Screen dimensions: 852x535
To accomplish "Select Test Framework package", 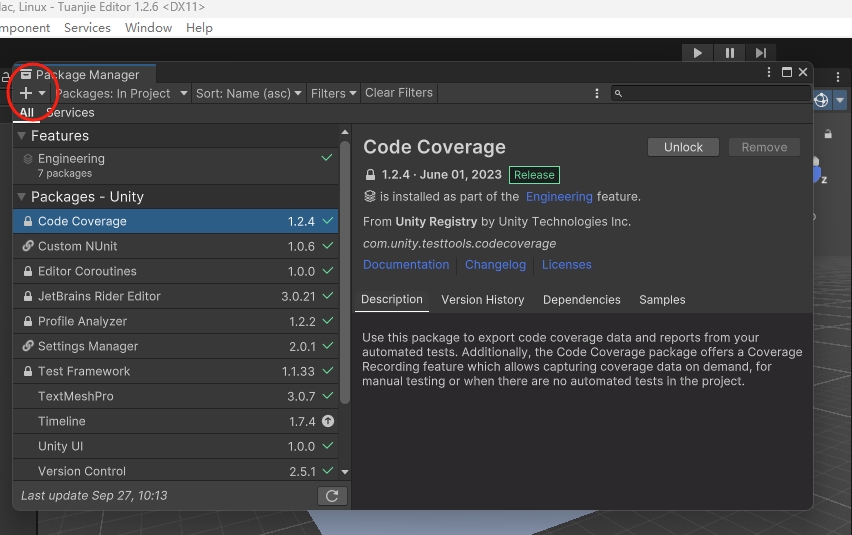I will [x=176, y=371].
